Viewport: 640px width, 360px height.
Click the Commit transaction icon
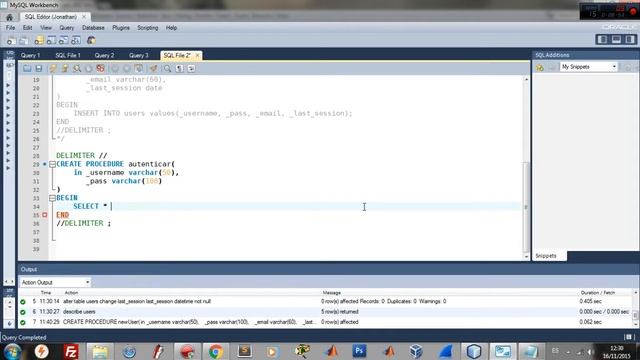(115, 69)
